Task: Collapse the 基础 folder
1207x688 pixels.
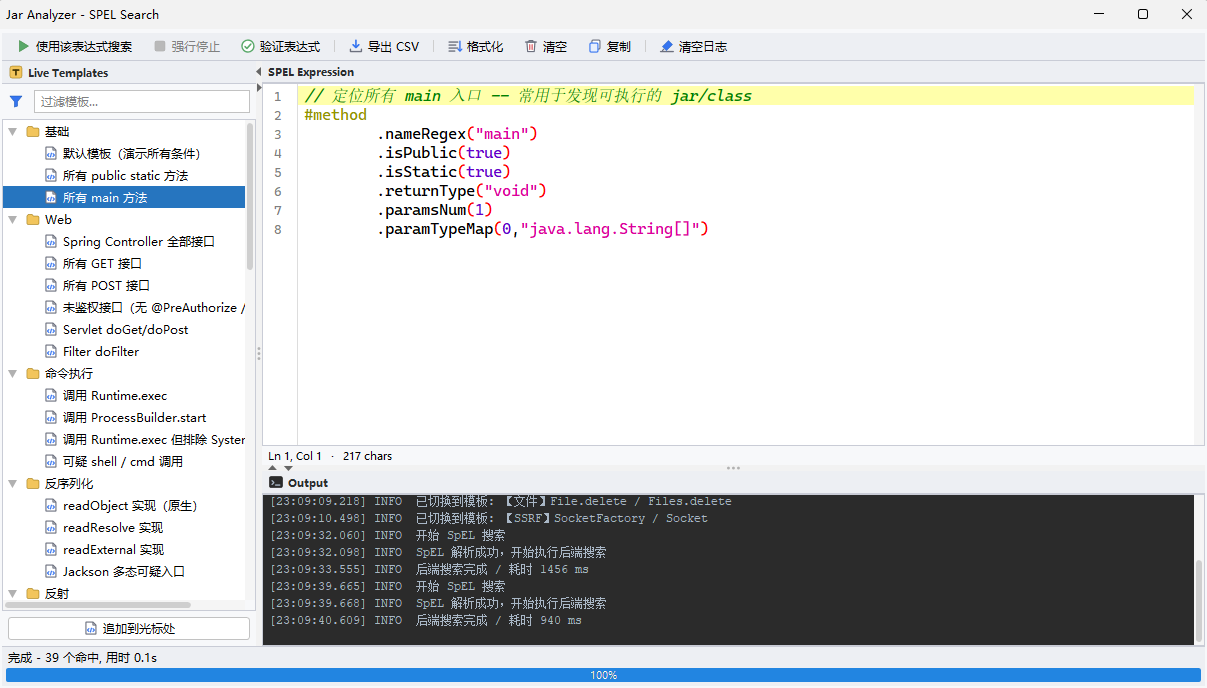Action: click(x=13, y=131)
